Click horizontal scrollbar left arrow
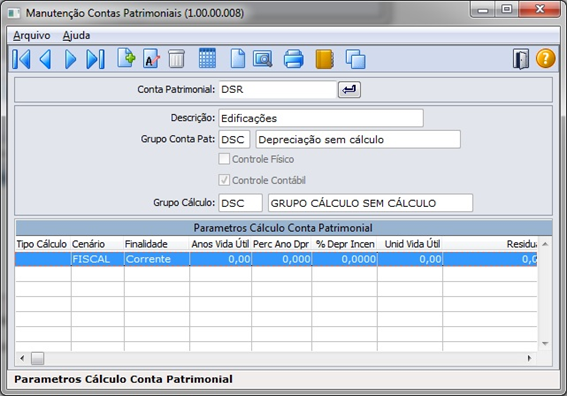Screen dimensions: 567x396 pos(22,358)
